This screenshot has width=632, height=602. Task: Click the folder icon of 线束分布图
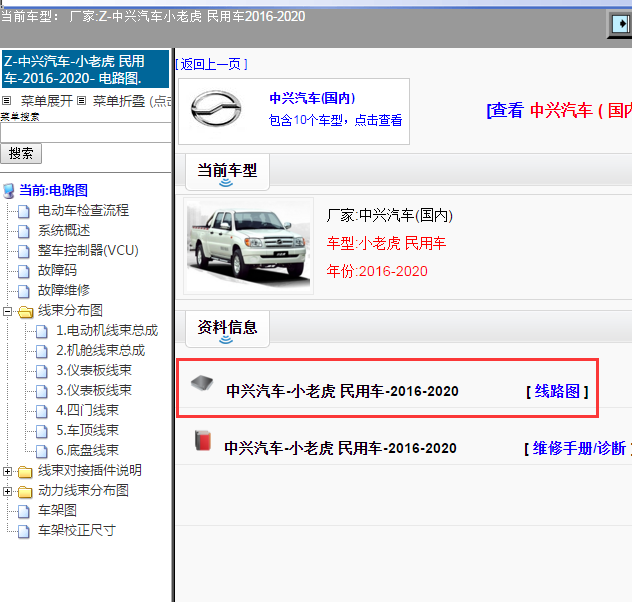tap(25, 311)
